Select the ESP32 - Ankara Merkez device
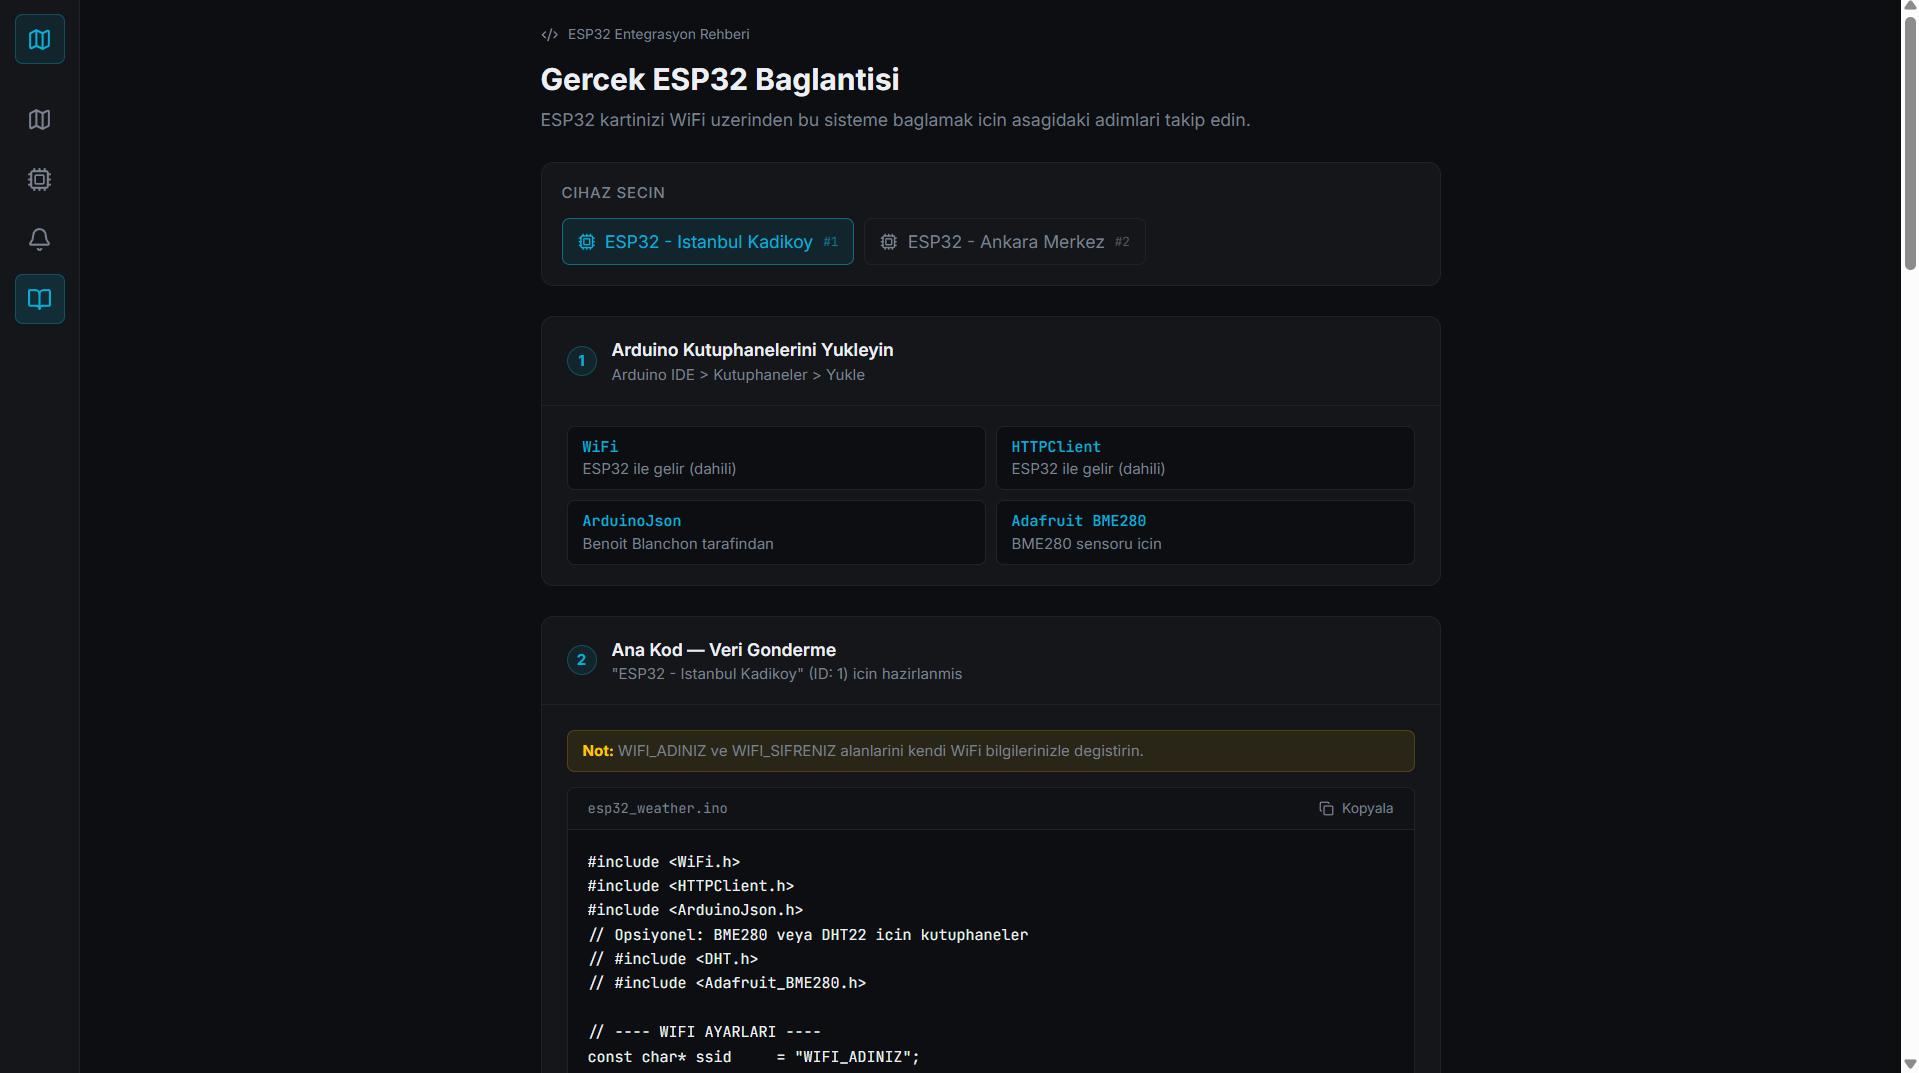 pos(1004,241)
